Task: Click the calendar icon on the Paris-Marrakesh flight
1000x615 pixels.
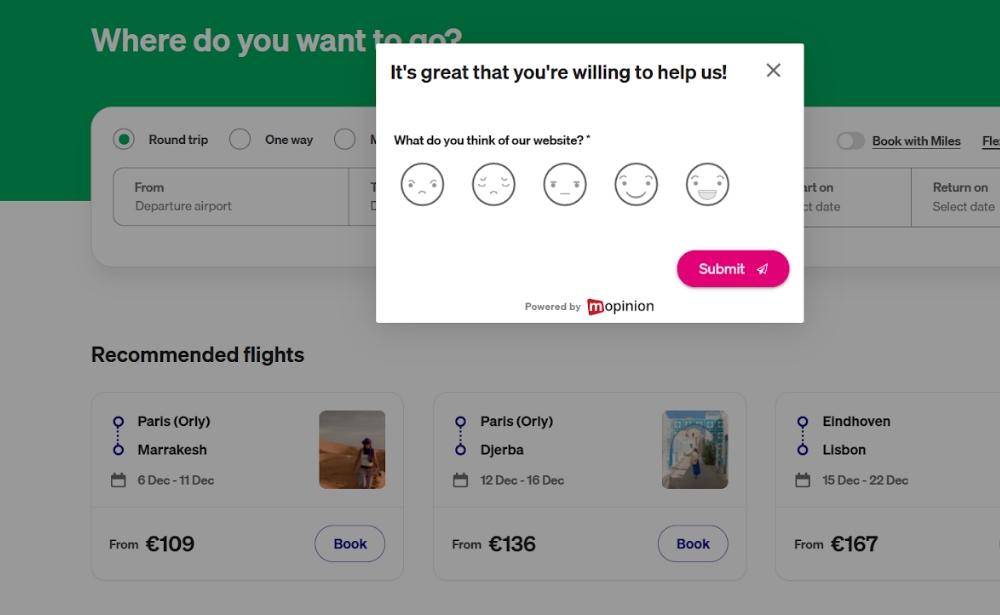Action: [x=118, y=480]
